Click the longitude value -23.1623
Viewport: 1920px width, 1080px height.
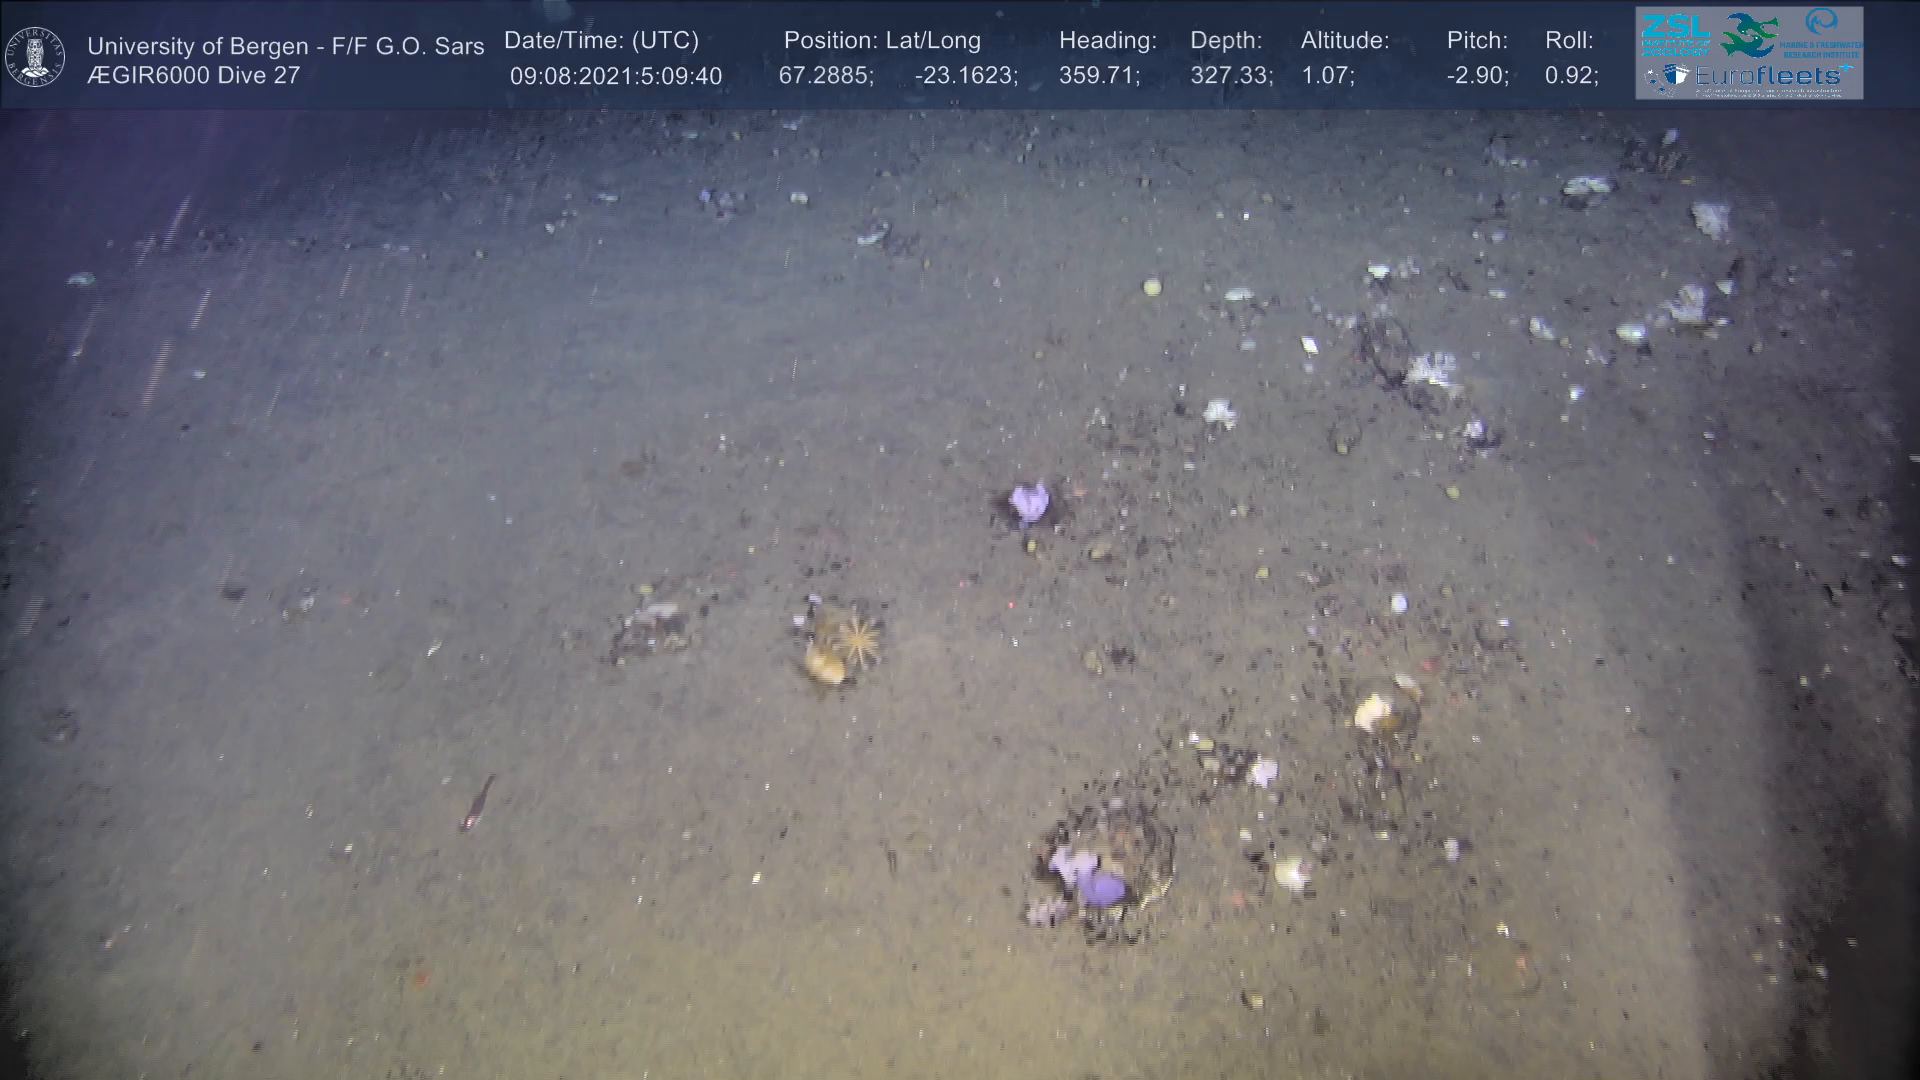(x=966, y=76)
